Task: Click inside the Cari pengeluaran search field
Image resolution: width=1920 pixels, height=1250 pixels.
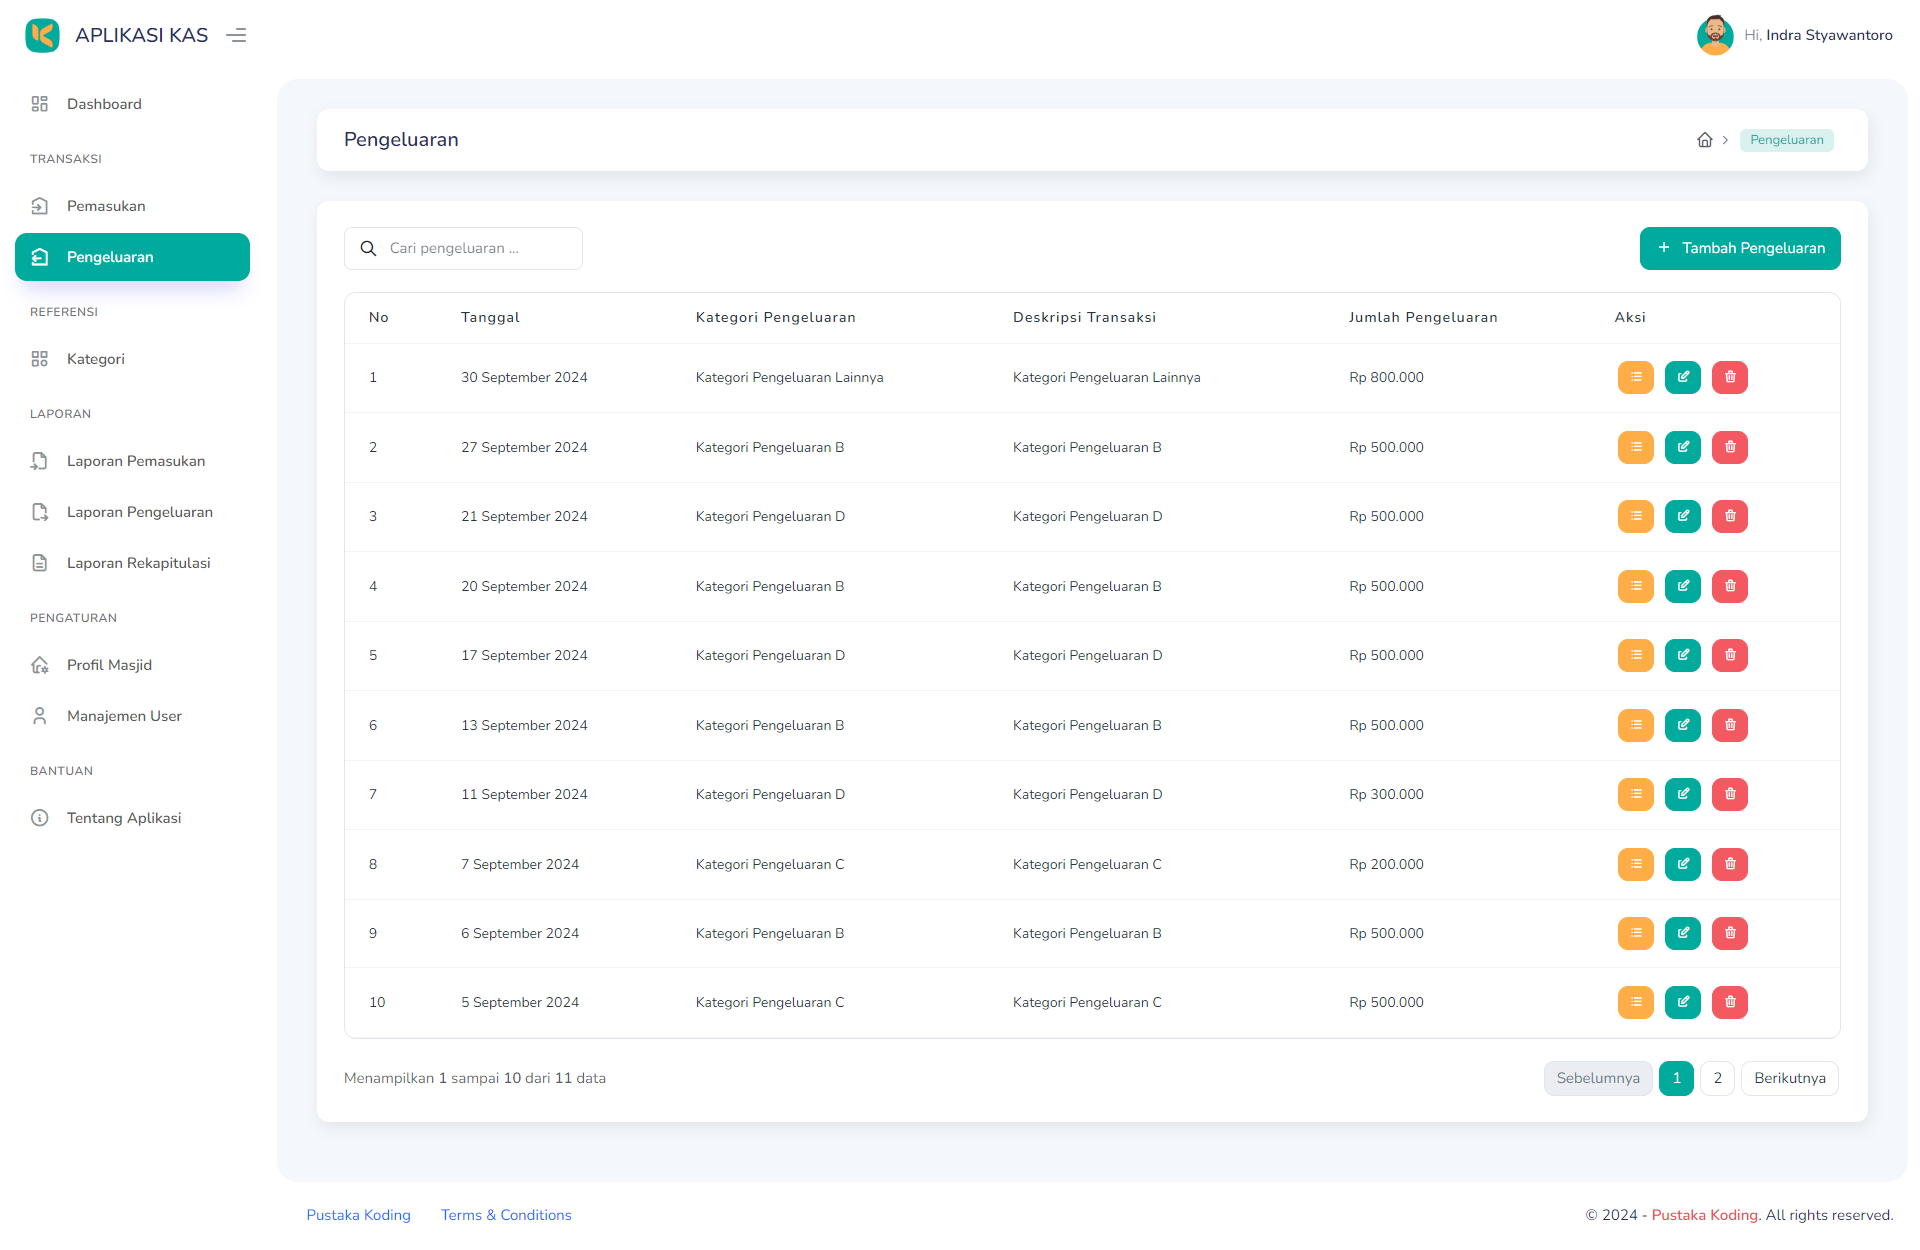Action: pyautogui.click(x=470, y=248)
